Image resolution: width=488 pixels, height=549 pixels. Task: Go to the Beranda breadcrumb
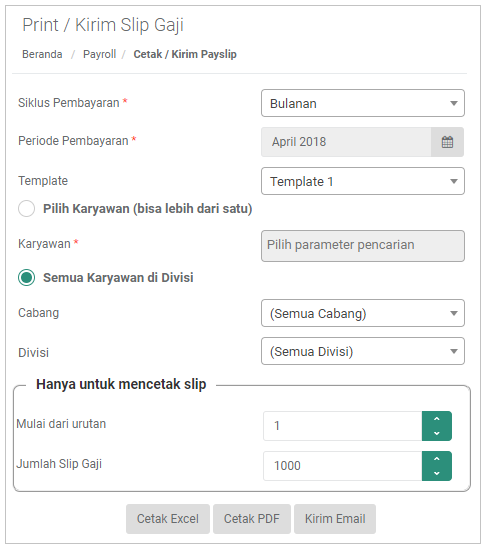[x=42, y=54]
